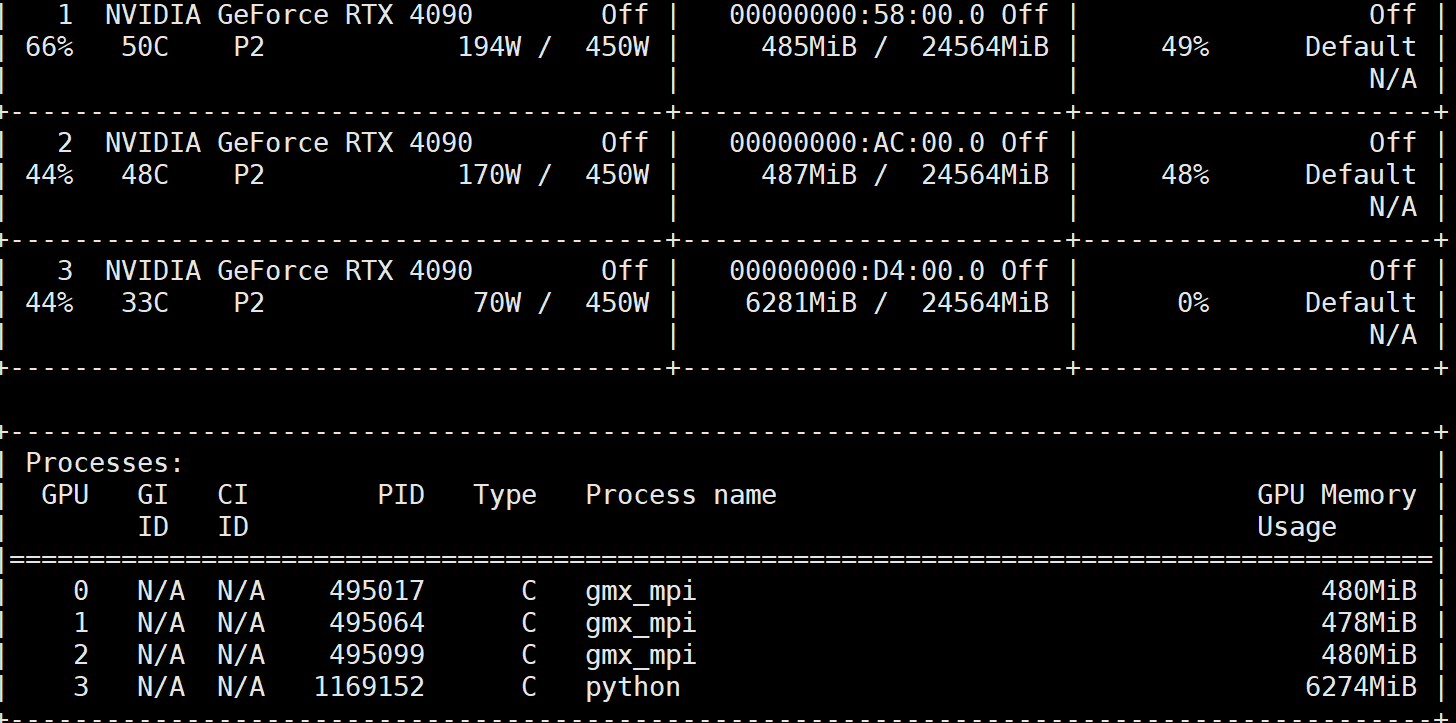Select the 6274MiB process memory value
Screen dimensions: 1456x723
1361,687
